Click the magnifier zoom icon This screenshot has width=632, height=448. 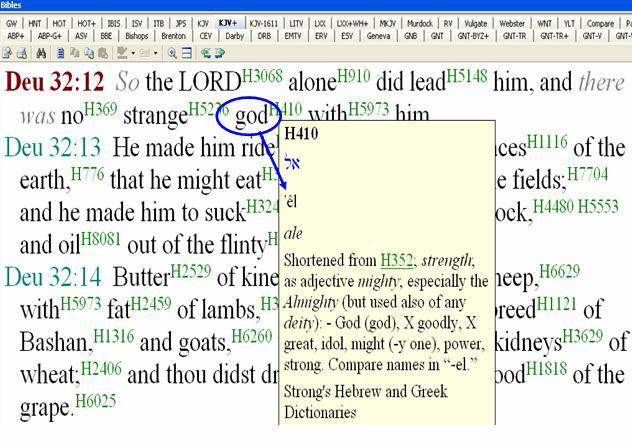point(172,53)
